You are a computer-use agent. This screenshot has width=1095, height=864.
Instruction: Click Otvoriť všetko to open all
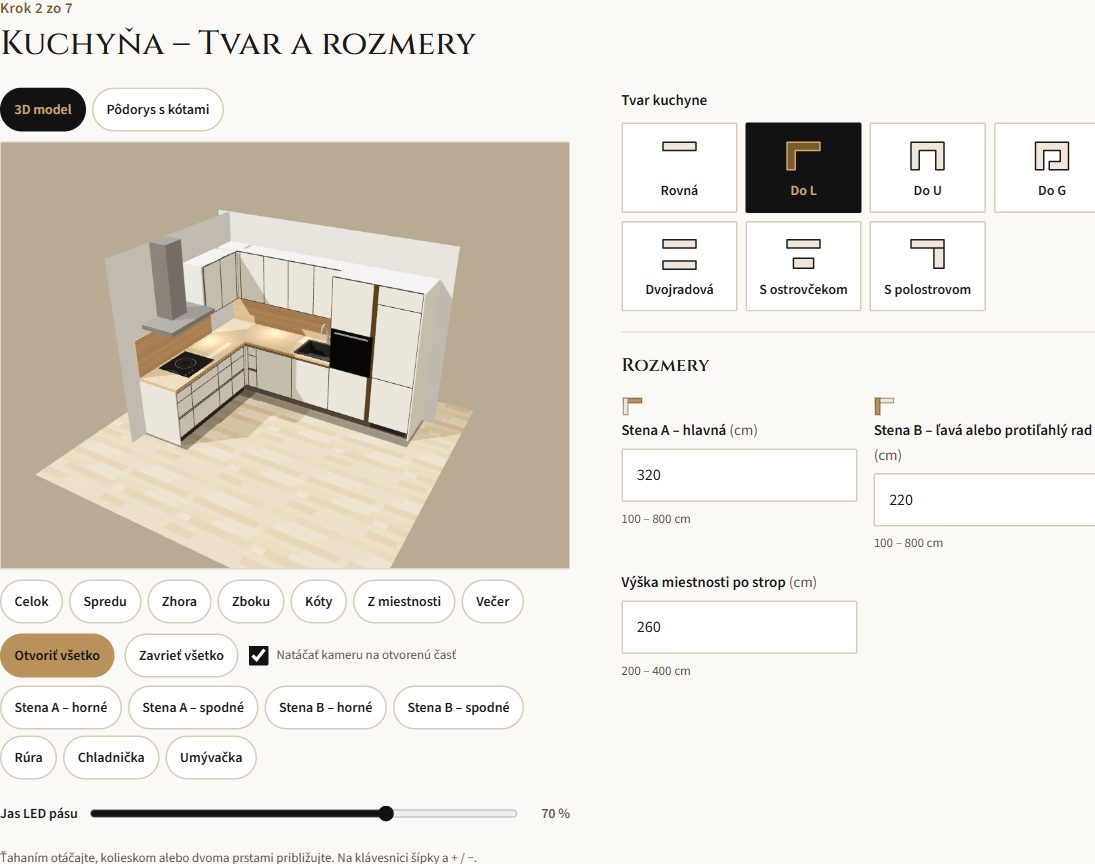click(x=57, y=656)
